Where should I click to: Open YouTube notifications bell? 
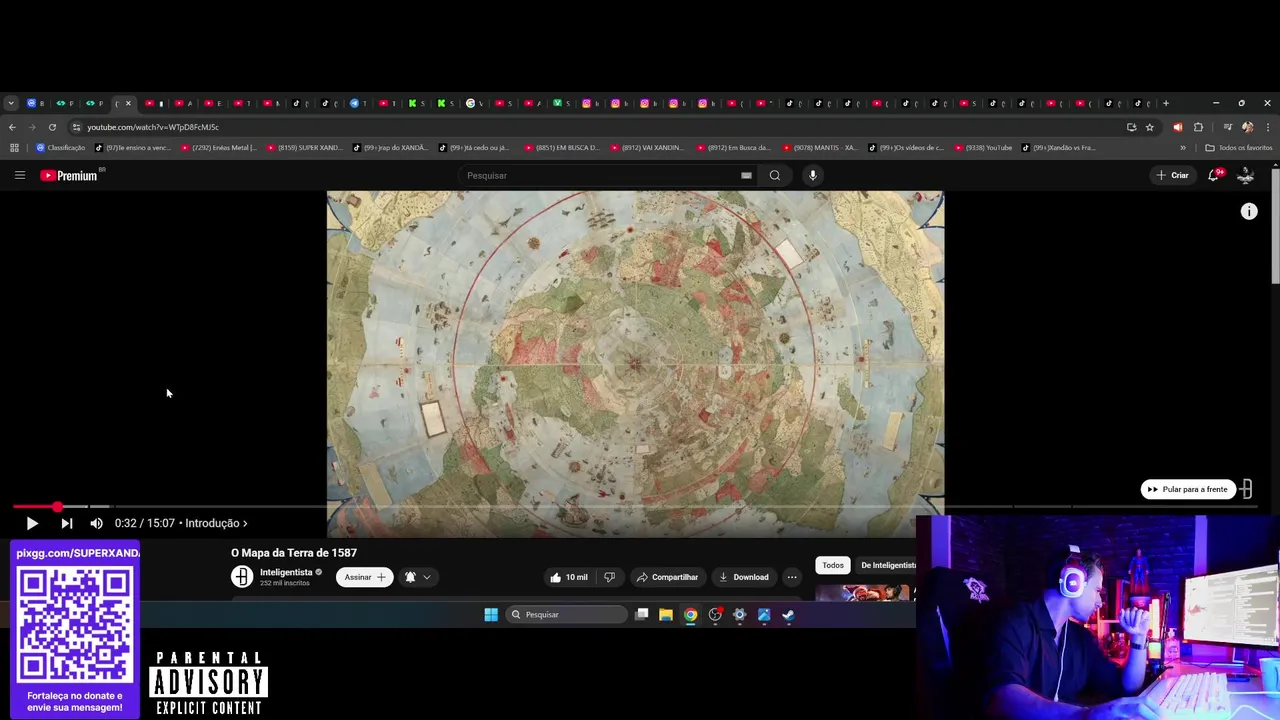[x=1214, y=175]
